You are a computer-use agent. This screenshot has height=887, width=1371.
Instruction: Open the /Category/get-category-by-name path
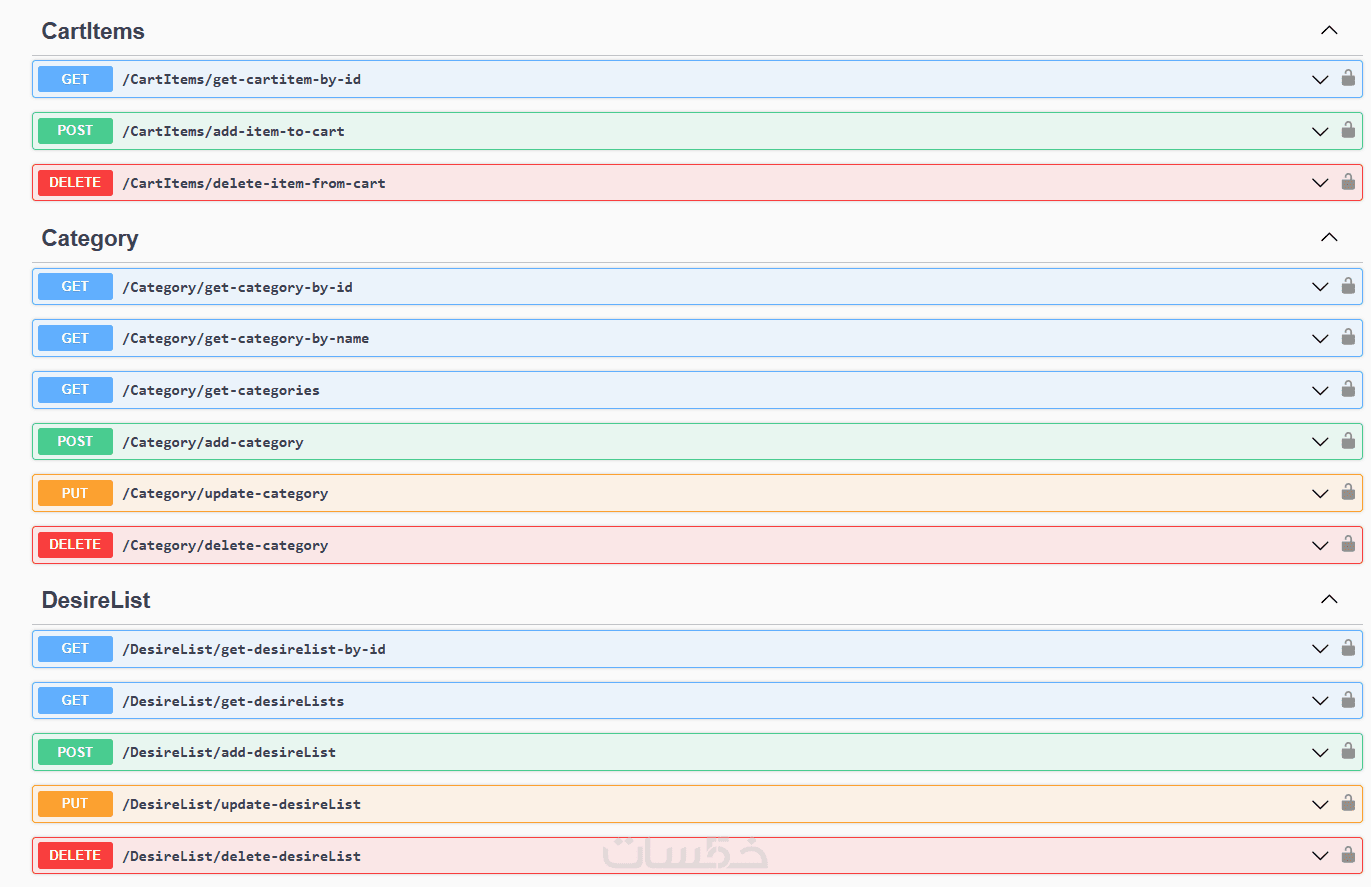(x=246, y=339)
